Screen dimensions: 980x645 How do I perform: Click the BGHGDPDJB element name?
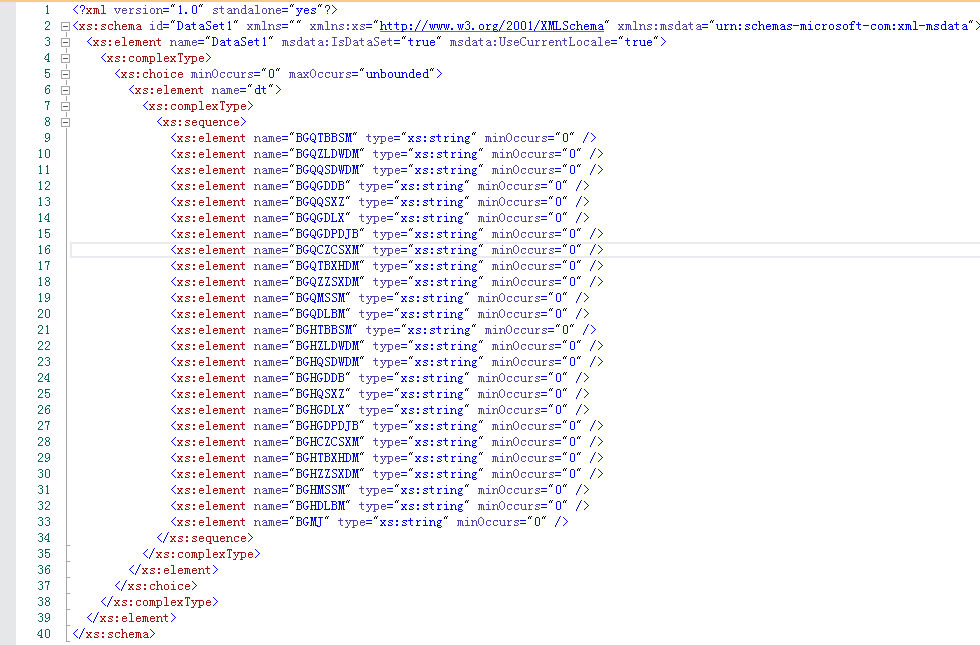(328, 426)
